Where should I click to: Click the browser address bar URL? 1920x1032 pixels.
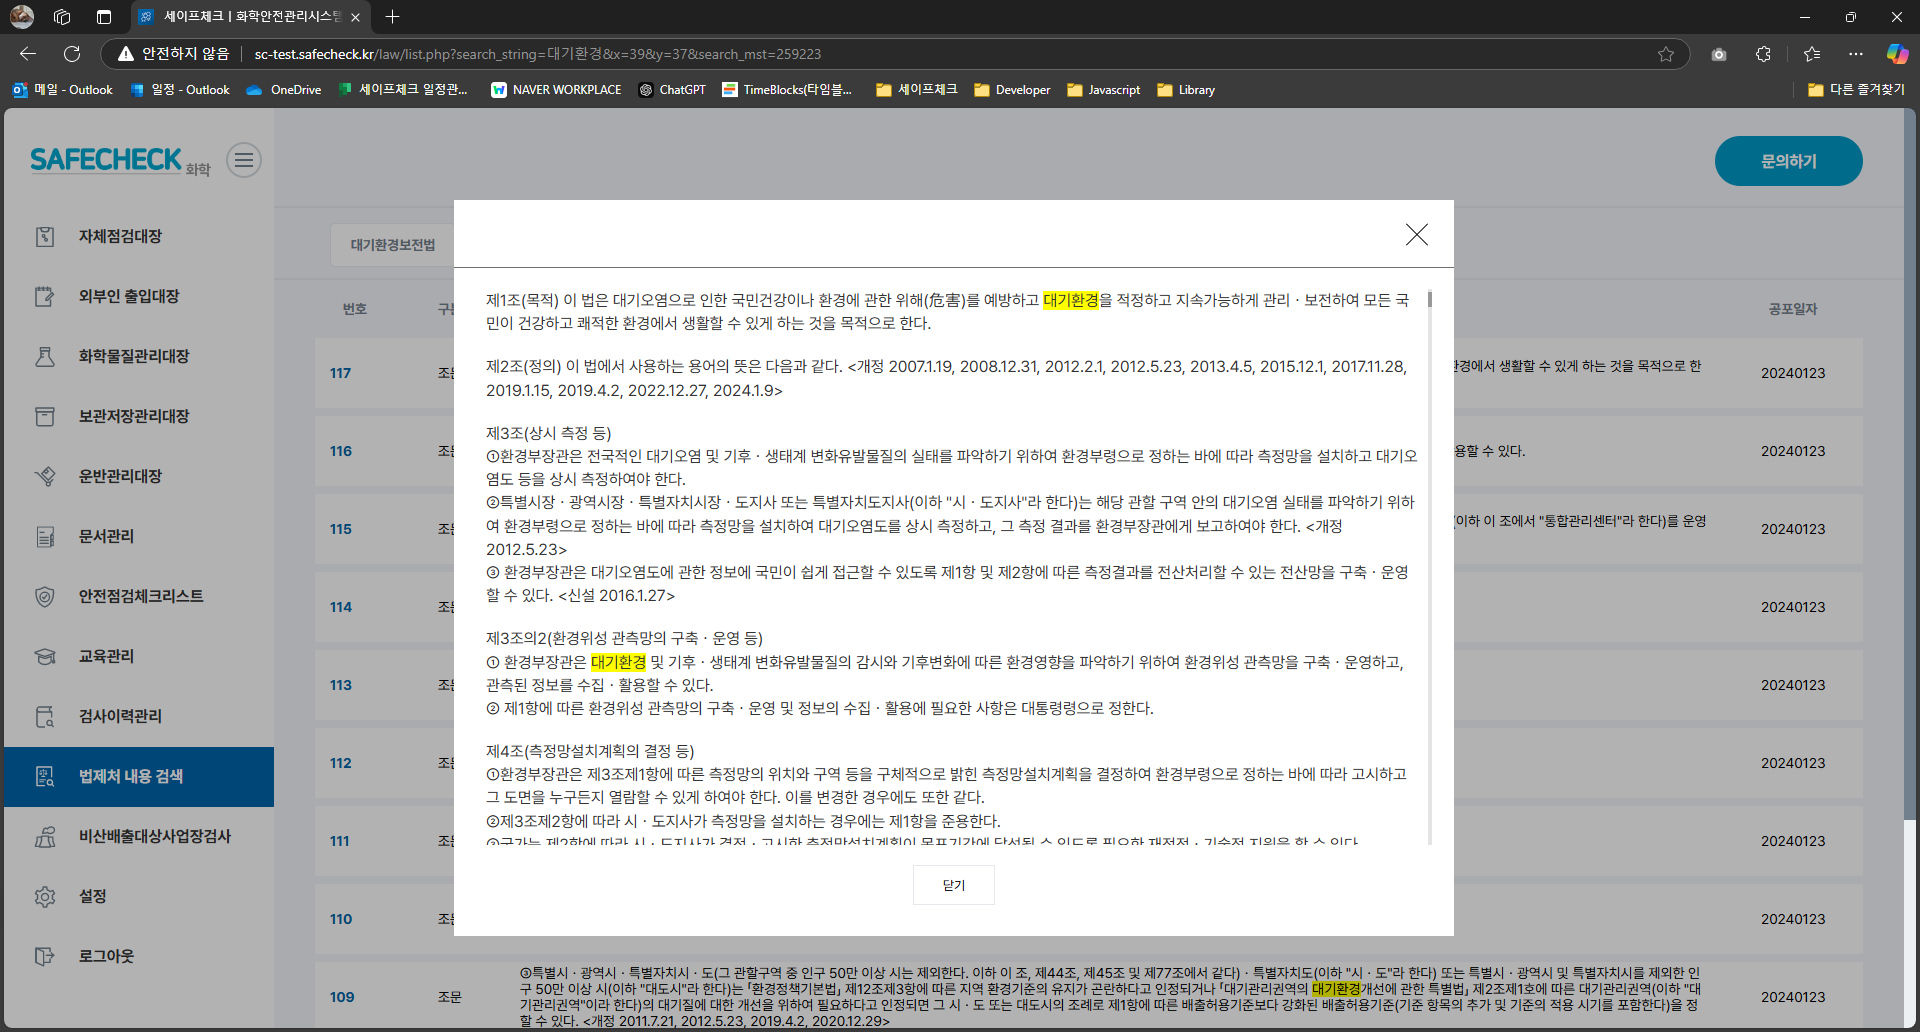pos(537,54)
